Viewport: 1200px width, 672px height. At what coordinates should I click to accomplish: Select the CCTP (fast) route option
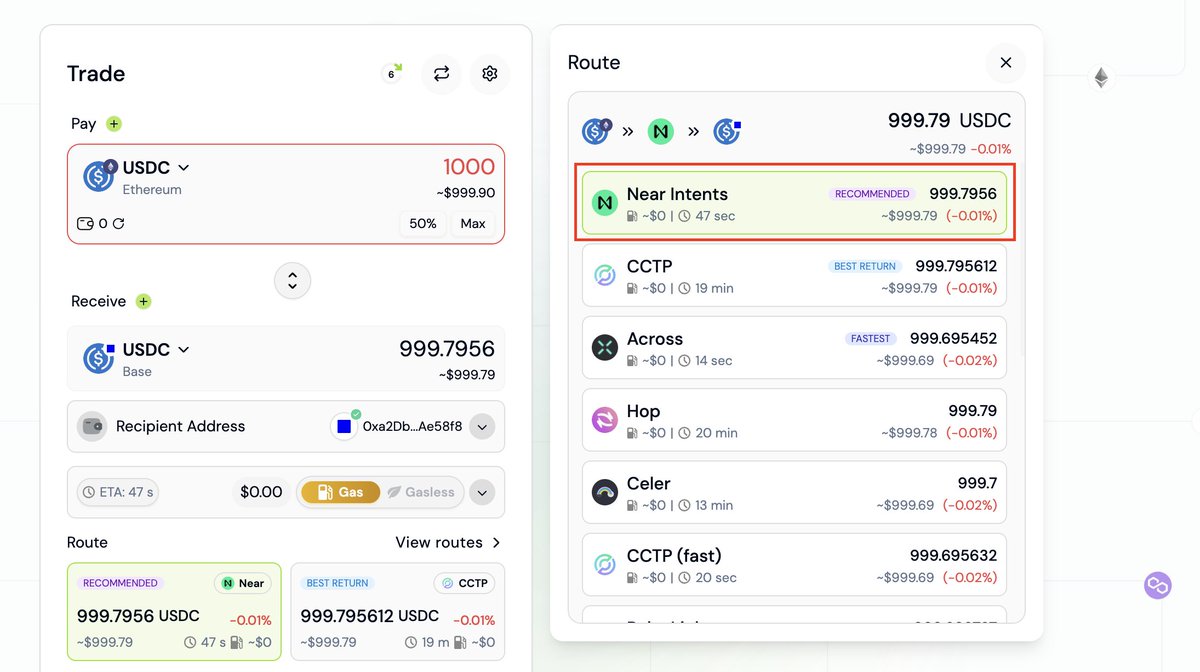794,565
